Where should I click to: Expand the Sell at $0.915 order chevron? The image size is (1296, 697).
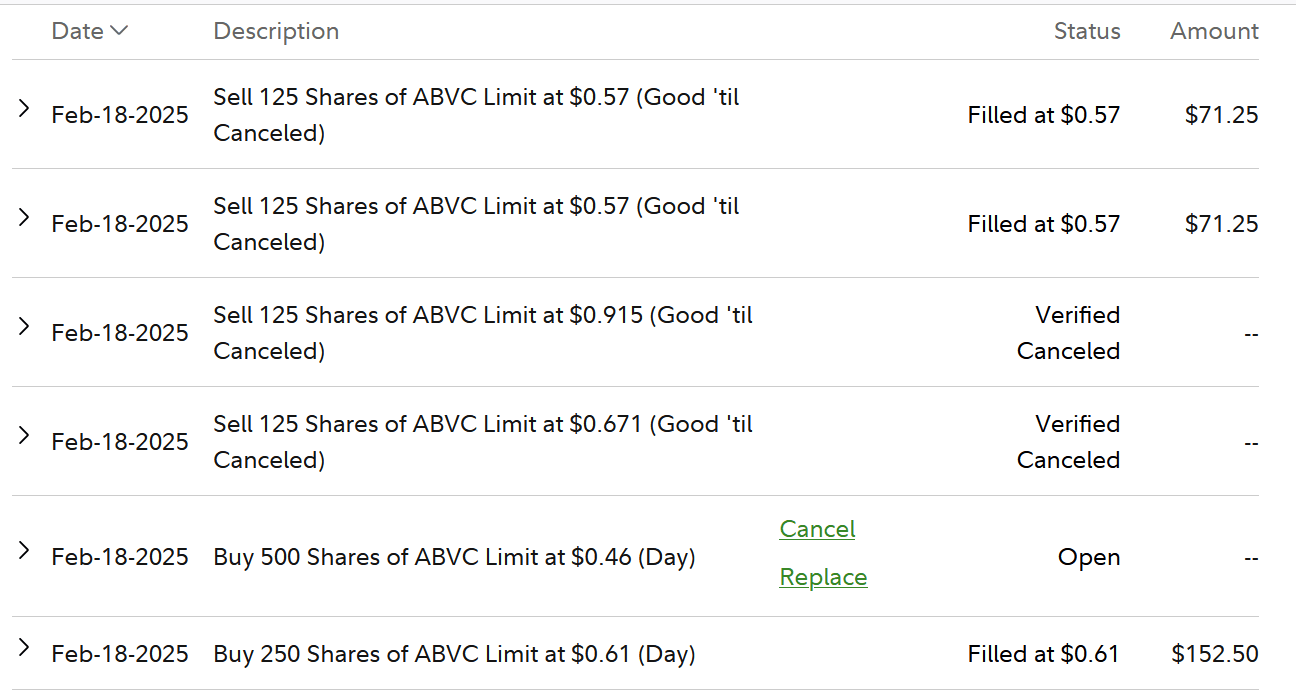[x=24, y=327]
